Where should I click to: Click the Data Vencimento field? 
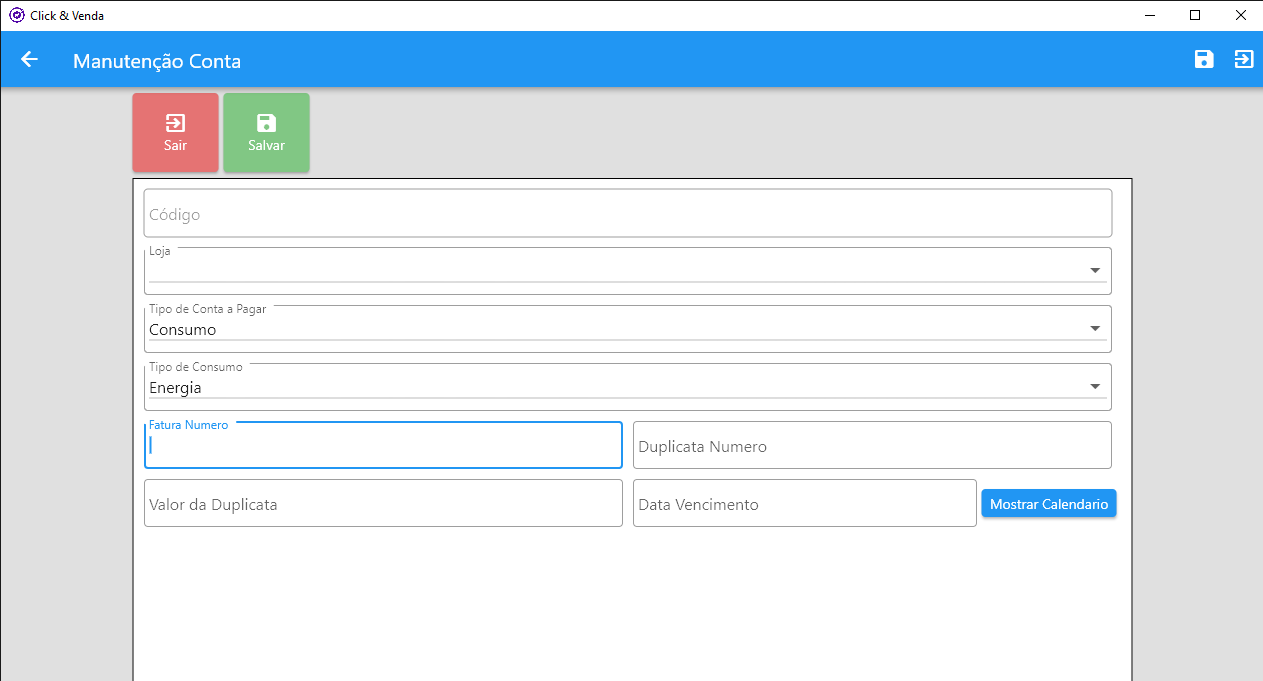click(804, 504)
